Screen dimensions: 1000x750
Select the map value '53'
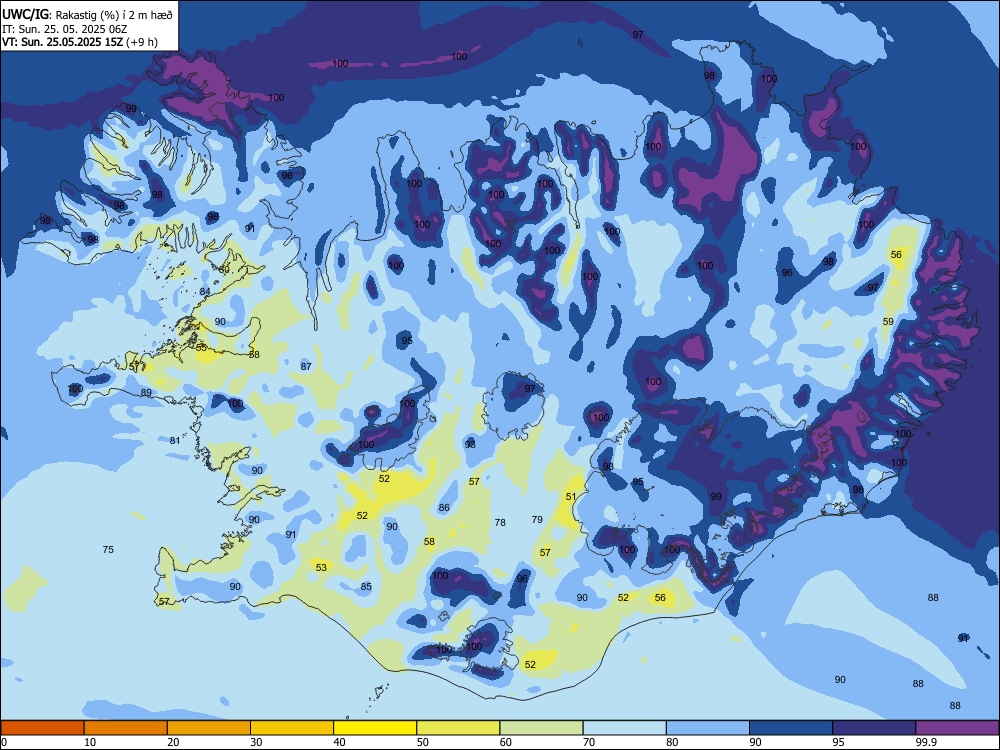point(321,567)
